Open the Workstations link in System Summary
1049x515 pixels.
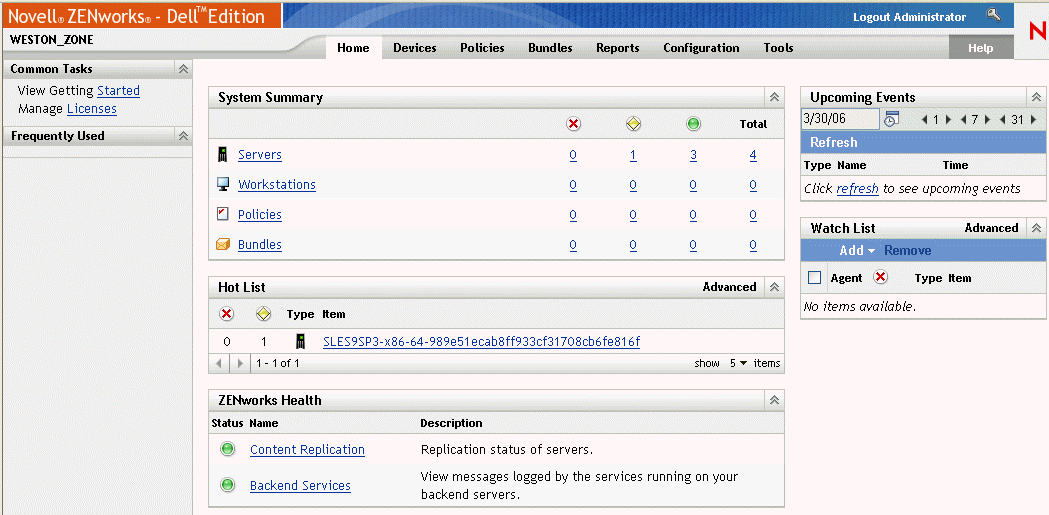click(x=277, y=185)
